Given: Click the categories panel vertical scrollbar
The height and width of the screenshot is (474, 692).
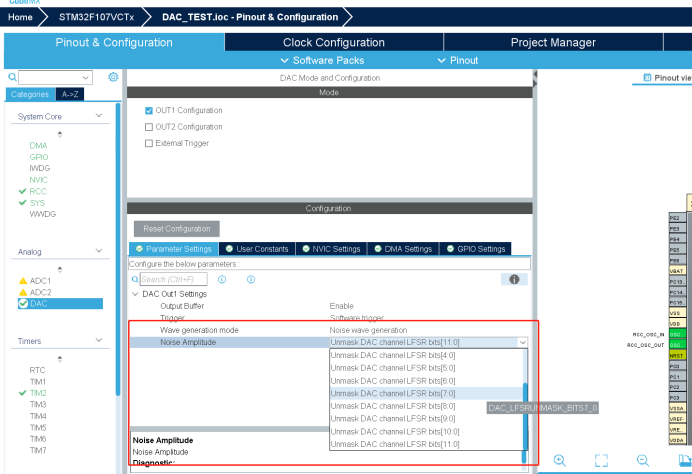Looking at the screenshot, I should tap(118, 249).
